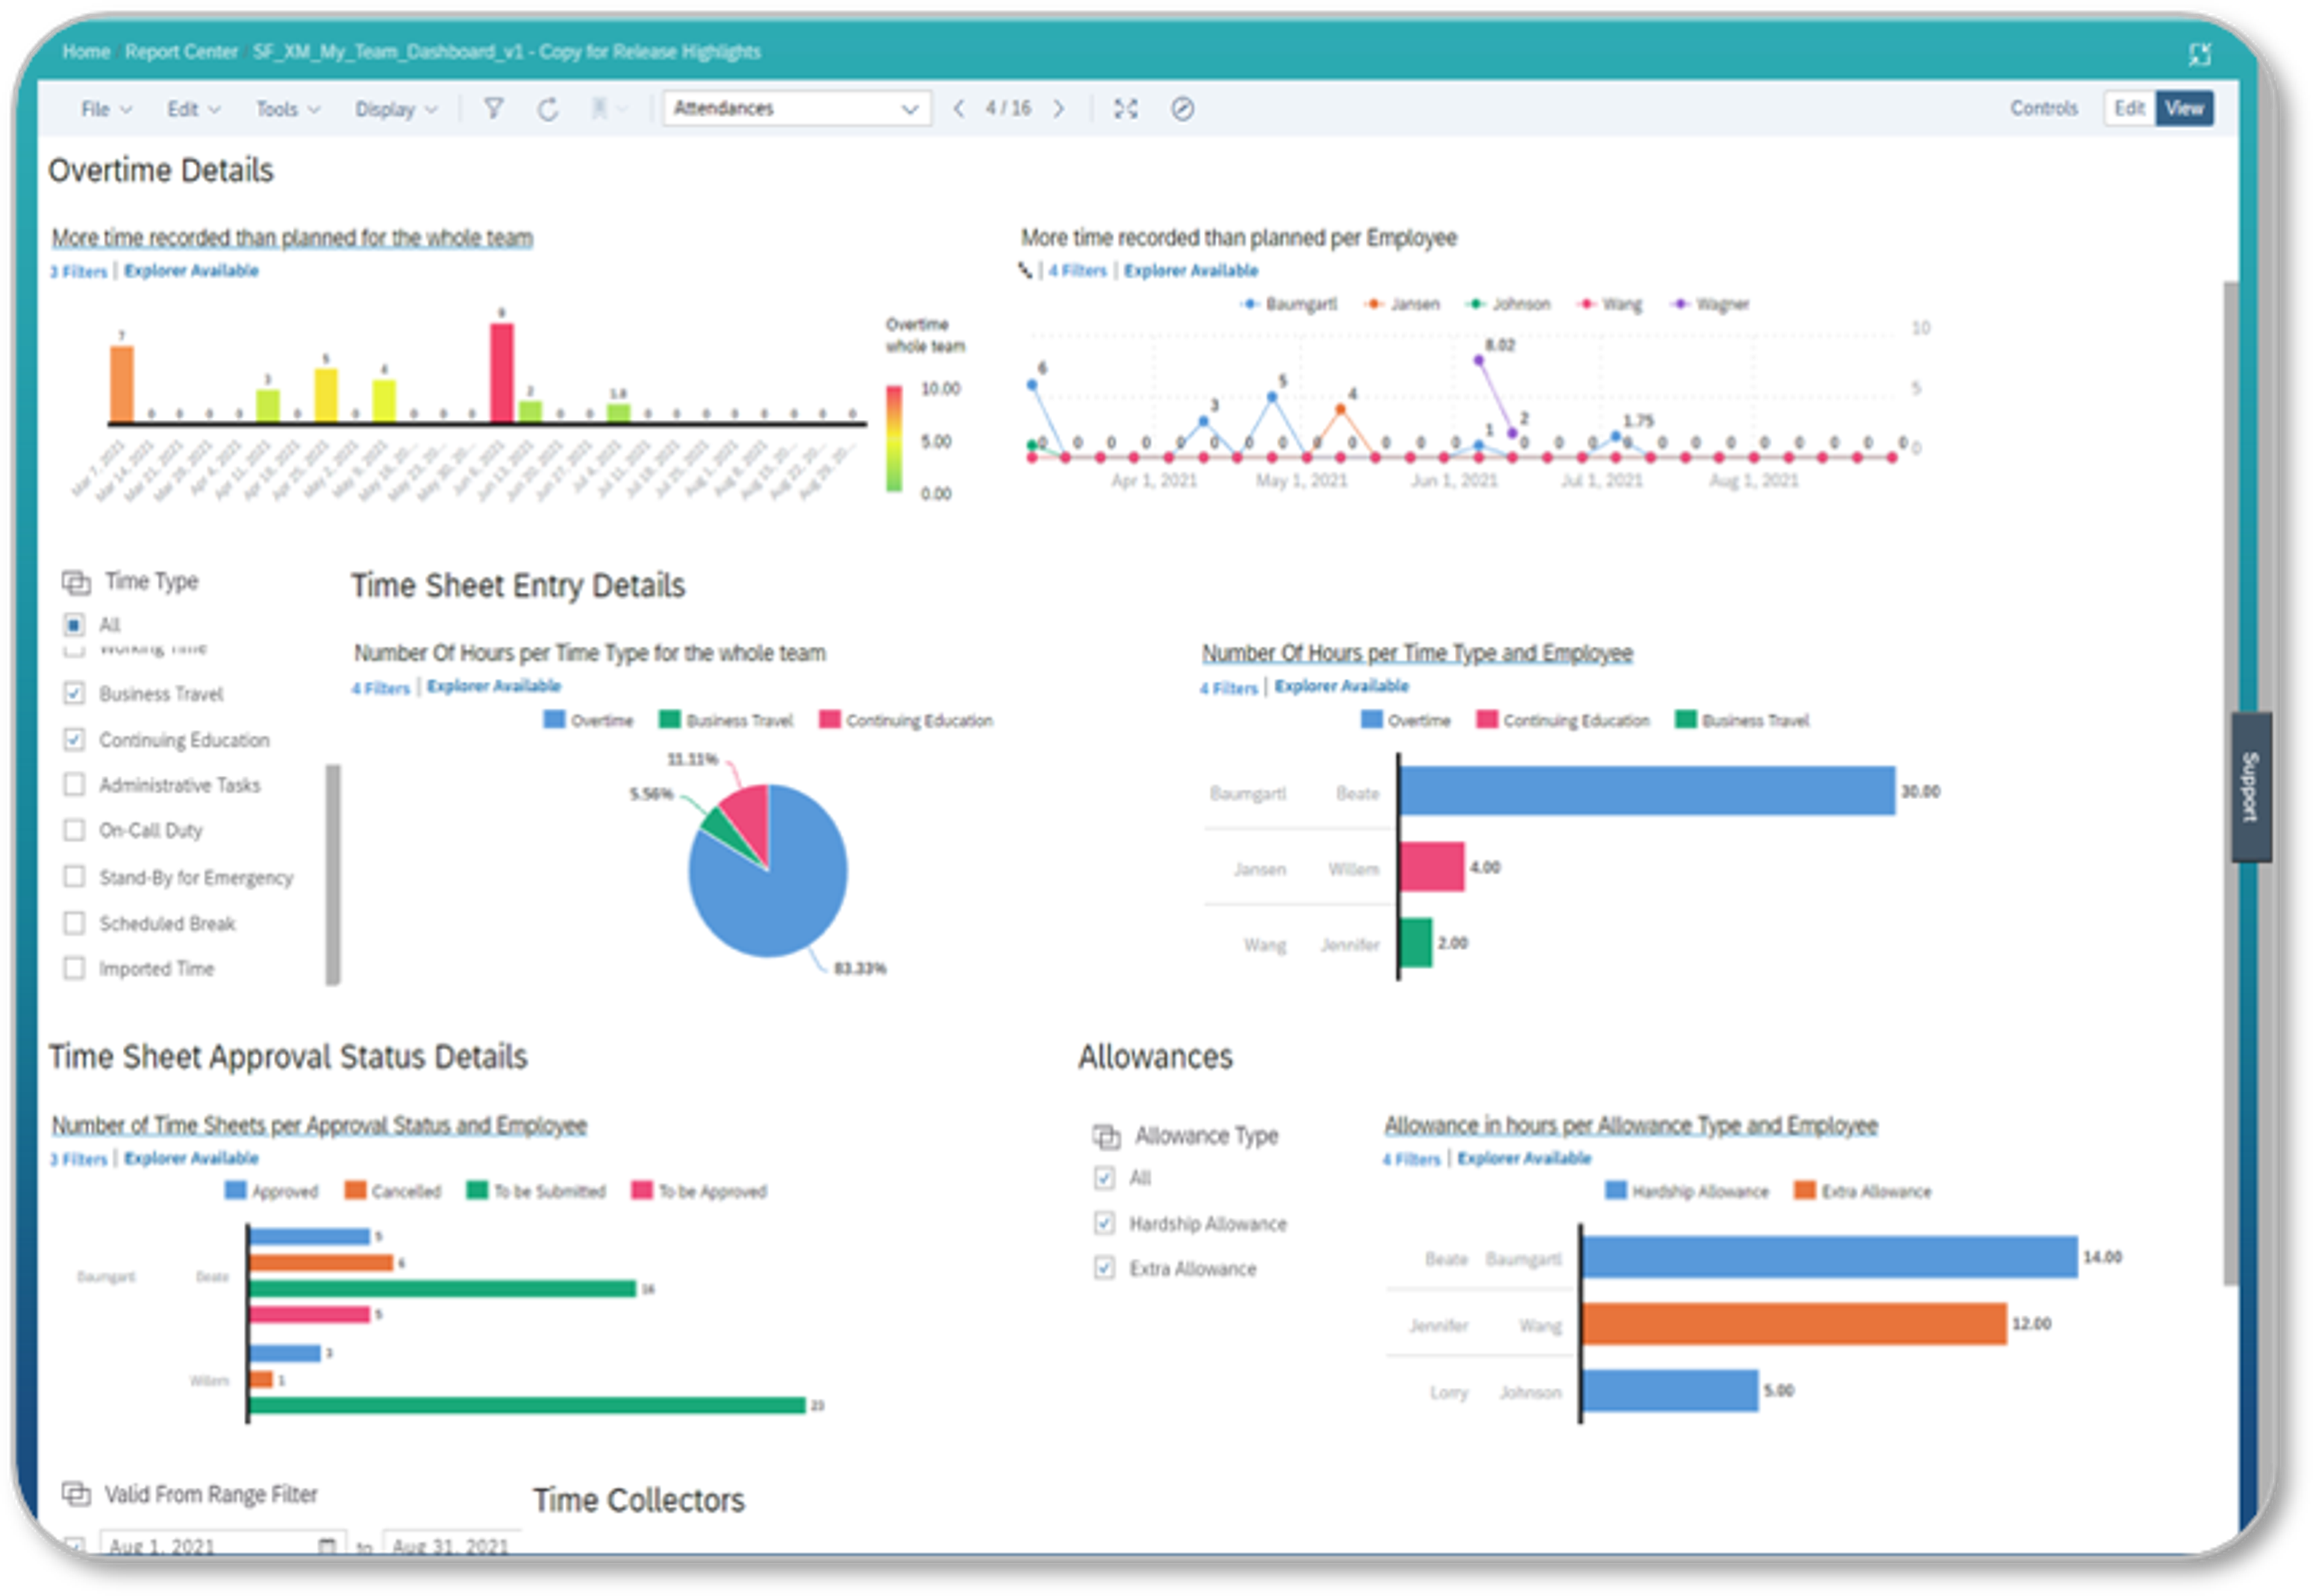2313x1596 pixels.
Task: Open the bookmark icon in toolbar
Action: click(599, 108)
